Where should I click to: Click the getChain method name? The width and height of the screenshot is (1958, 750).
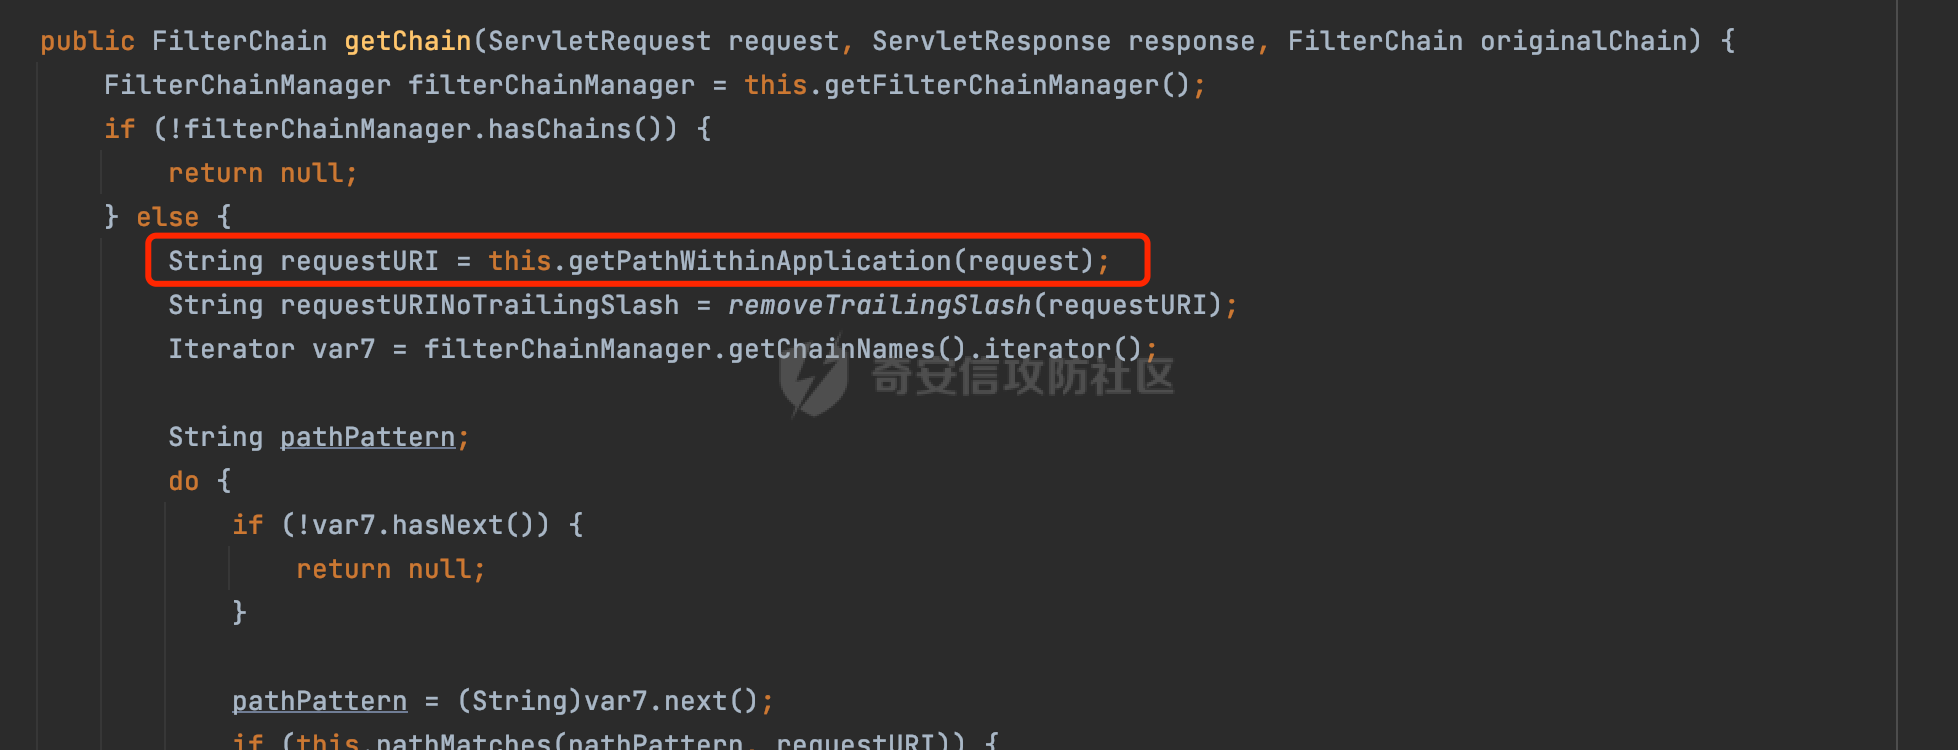point(408,41)
